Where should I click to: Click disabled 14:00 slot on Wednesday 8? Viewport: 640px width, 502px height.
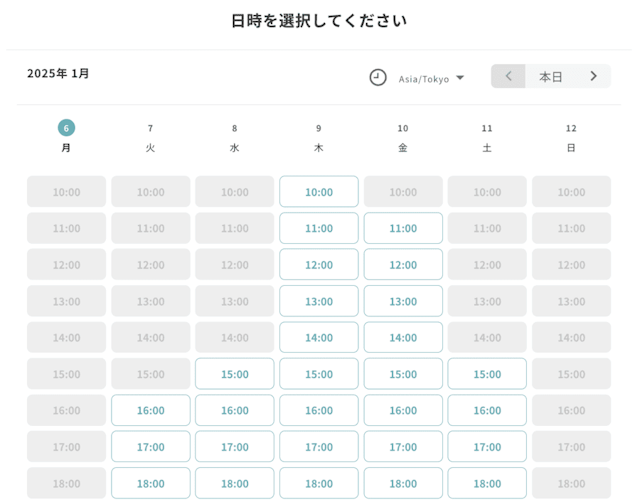[235, 338]
